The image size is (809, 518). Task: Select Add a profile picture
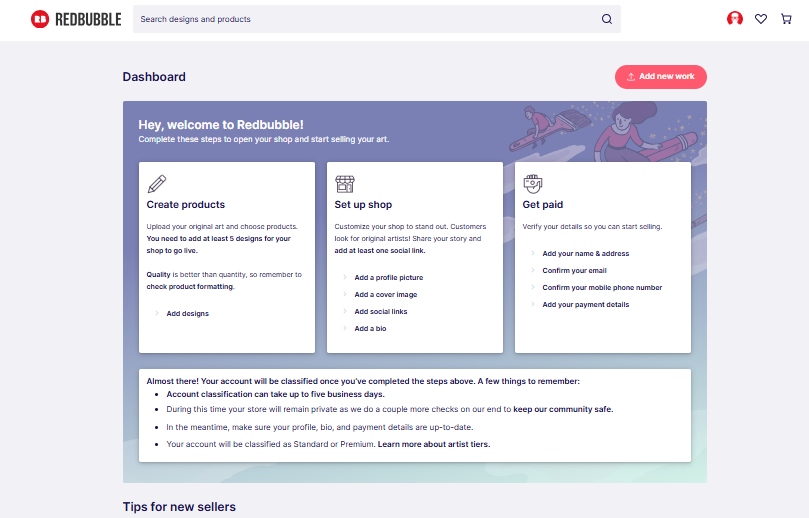388,278
